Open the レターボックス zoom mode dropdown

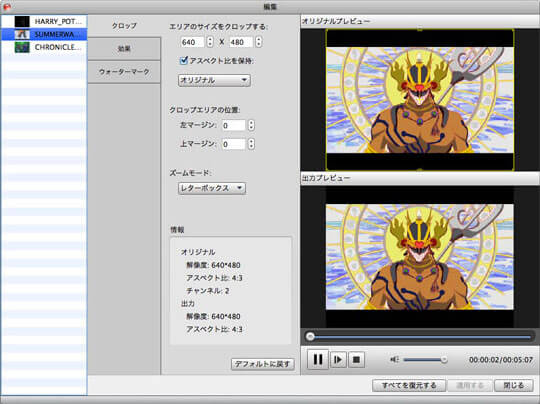(x=212, y=188)
